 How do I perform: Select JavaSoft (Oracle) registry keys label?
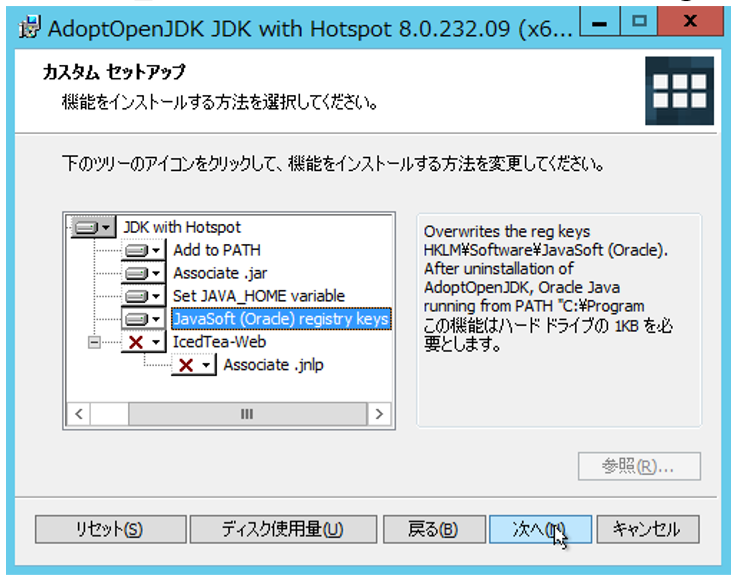pos(281,319)
